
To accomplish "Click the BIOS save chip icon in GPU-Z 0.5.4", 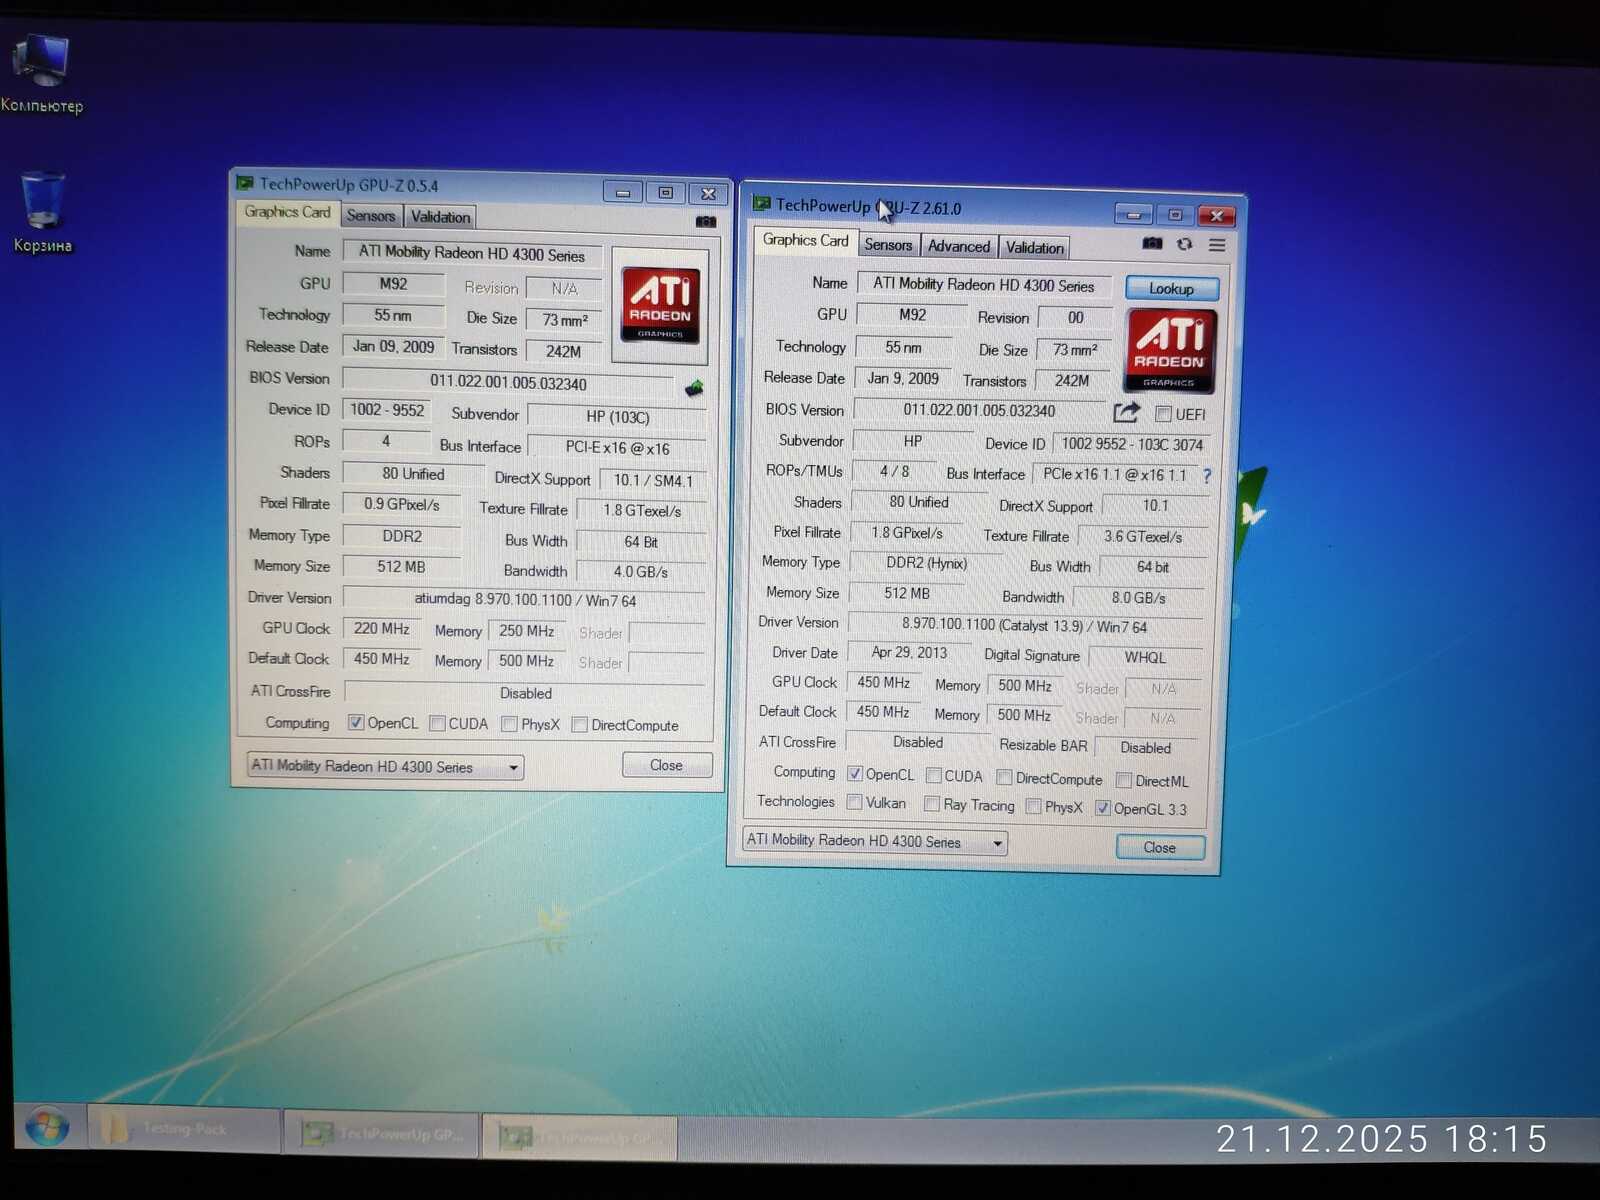I will point(694,387).
